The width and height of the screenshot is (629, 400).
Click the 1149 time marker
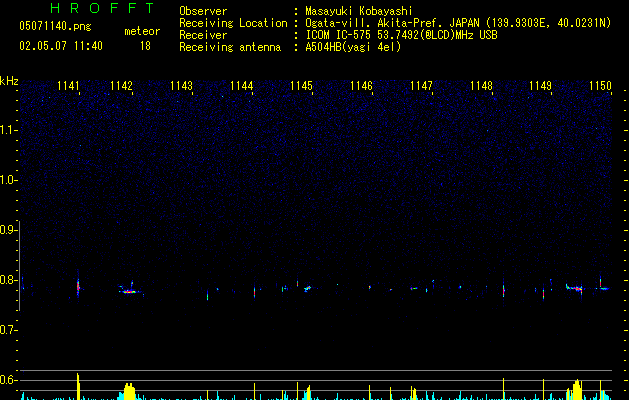tap(540, 86)
